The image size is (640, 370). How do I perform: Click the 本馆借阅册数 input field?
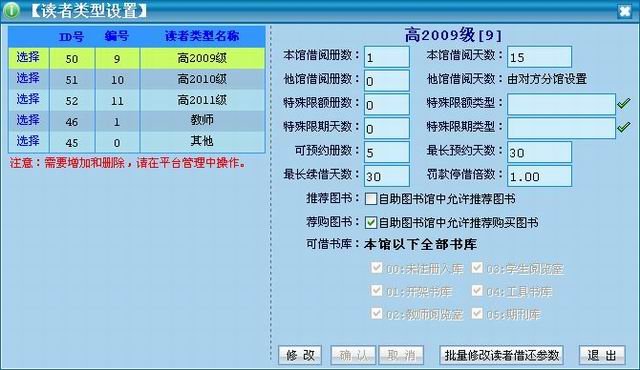[387, 57]
